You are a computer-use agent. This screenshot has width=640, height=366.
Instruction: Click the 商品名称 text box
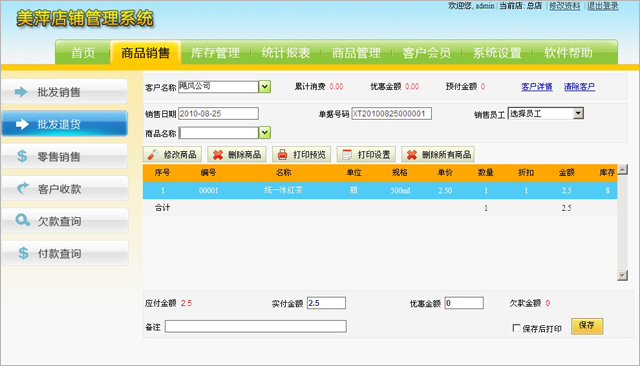(218, 133)
